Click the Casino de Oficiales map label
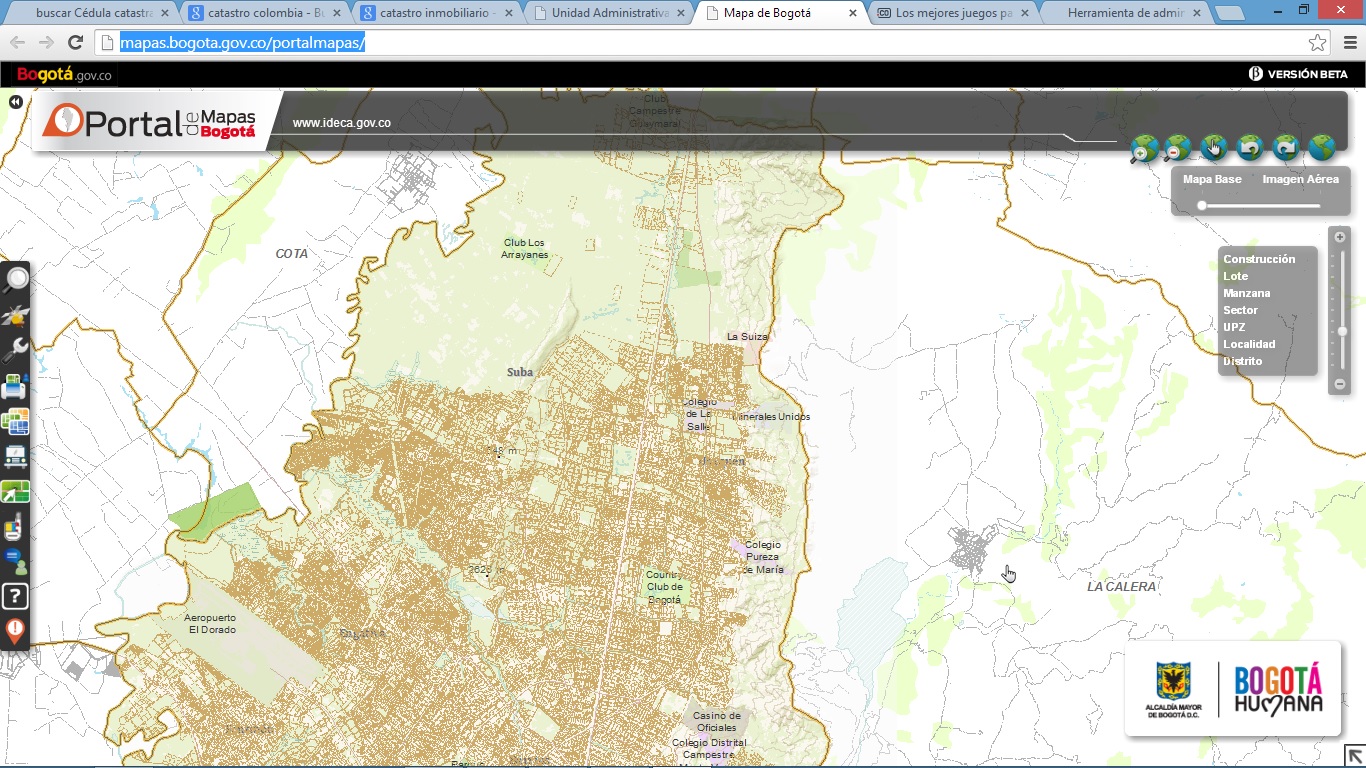Screen dimensions: 1366x768 (x=717, y=721)
